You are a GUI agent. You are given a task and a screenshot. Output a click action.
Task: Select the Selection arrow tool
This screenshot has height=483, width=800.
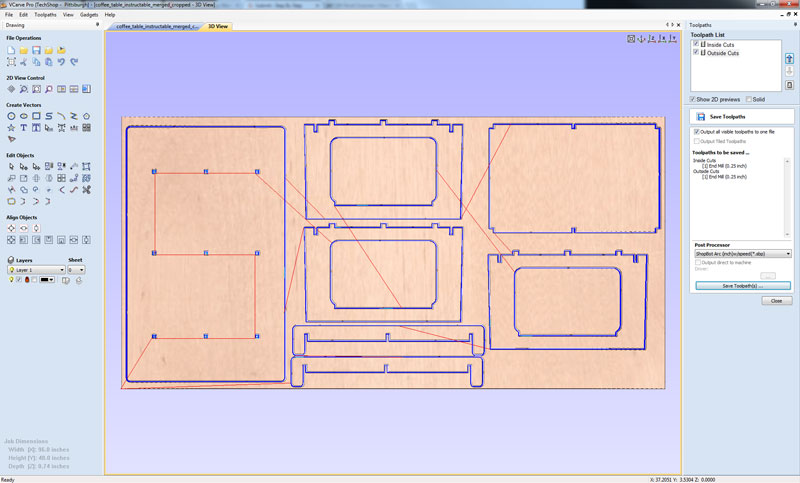pos(11,166)
